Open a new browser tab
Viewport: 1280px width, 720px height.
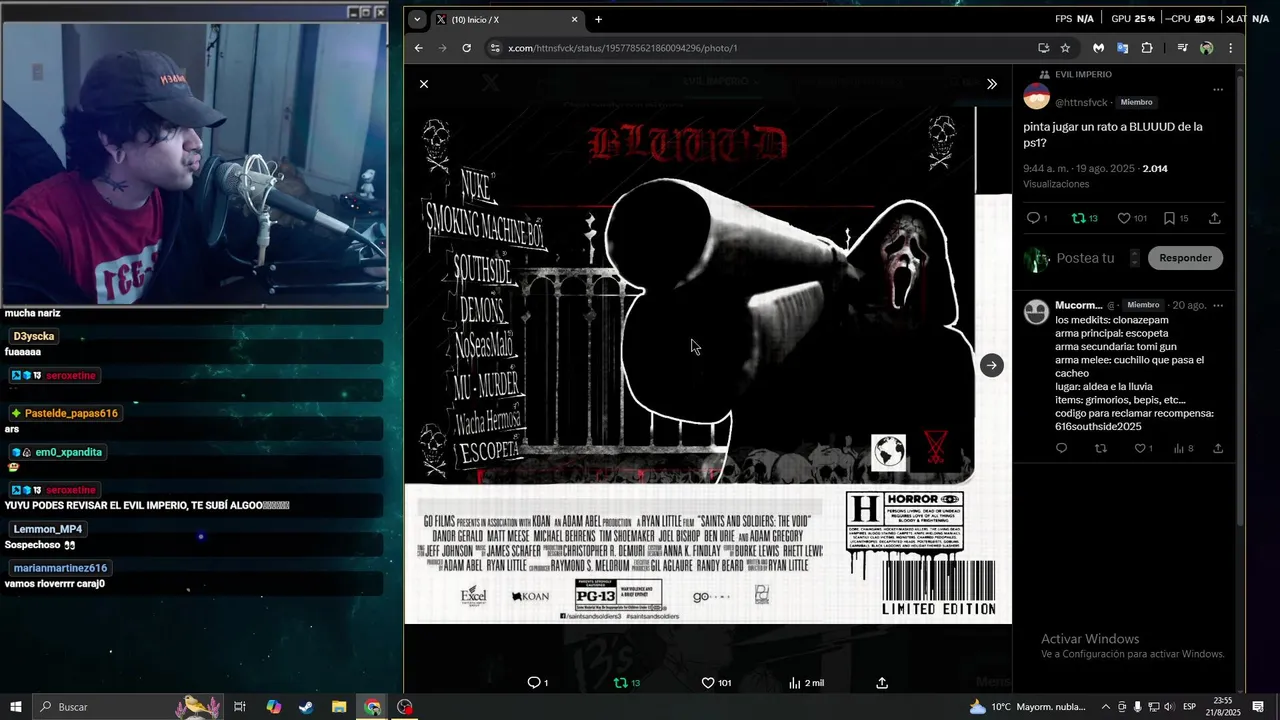point(599,19)
